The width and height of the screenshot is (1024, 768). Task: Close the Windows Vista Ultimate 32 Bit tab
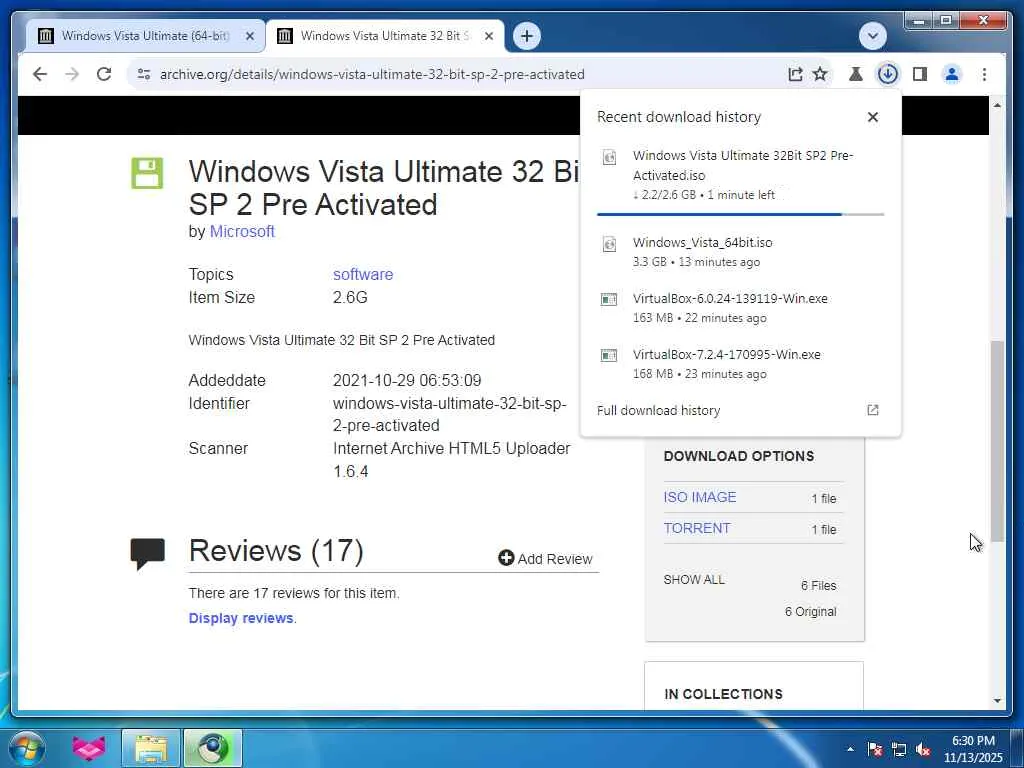[x=488, y=36]
